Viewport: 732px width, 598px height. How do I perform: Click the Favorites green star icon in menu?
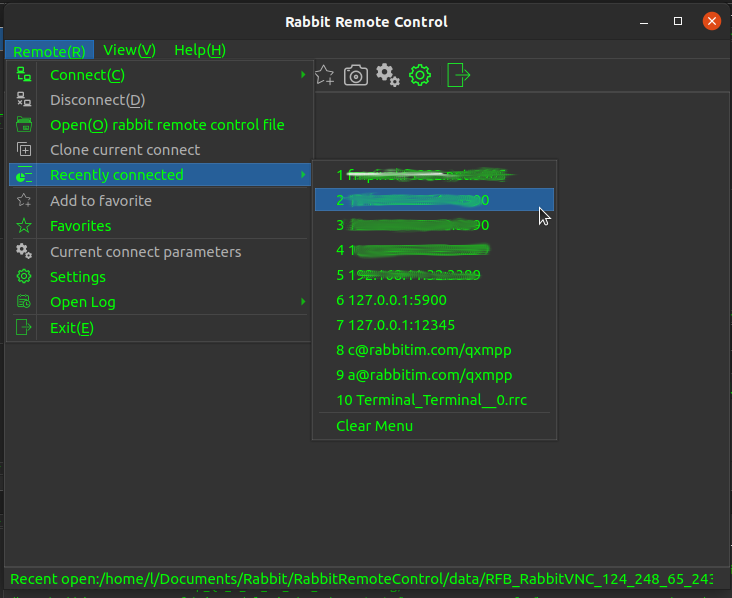[24, 226]
